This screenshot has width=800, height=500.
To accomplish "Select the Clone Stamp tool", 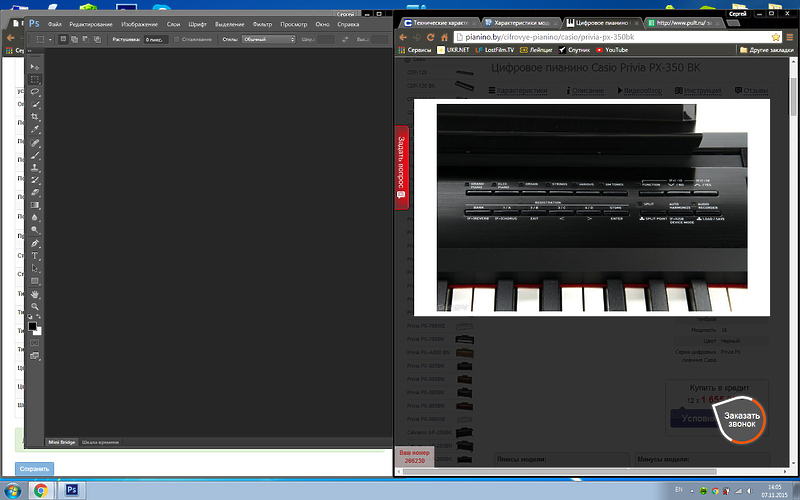I will click(x=35, y=167).
